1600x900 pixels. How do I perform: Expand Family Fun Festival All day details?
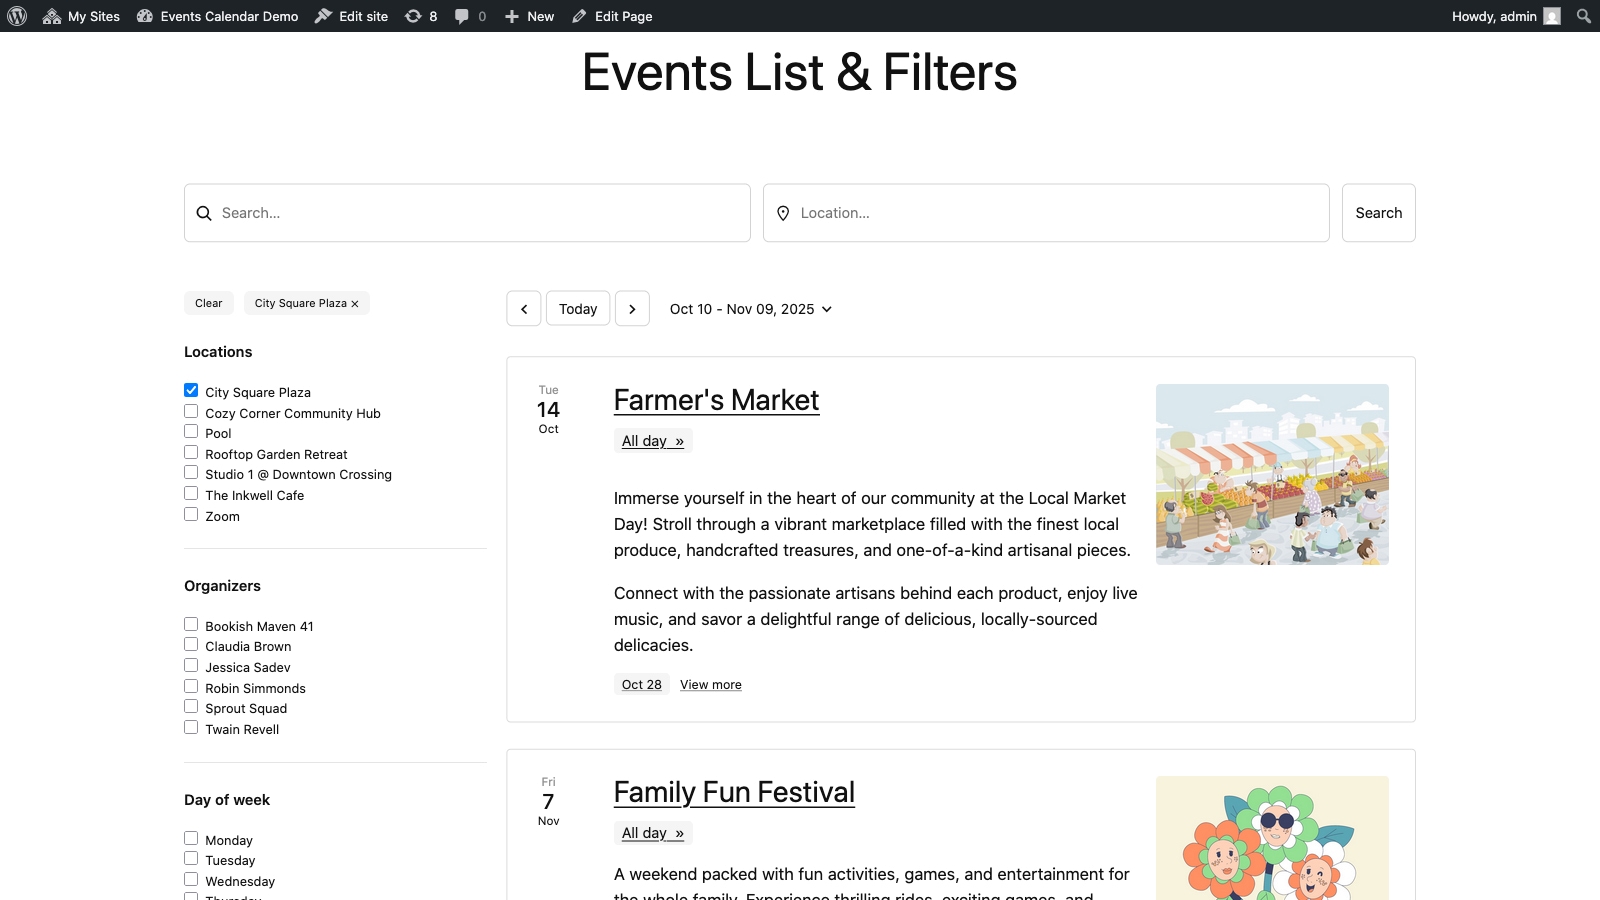(x=653, y=833)
